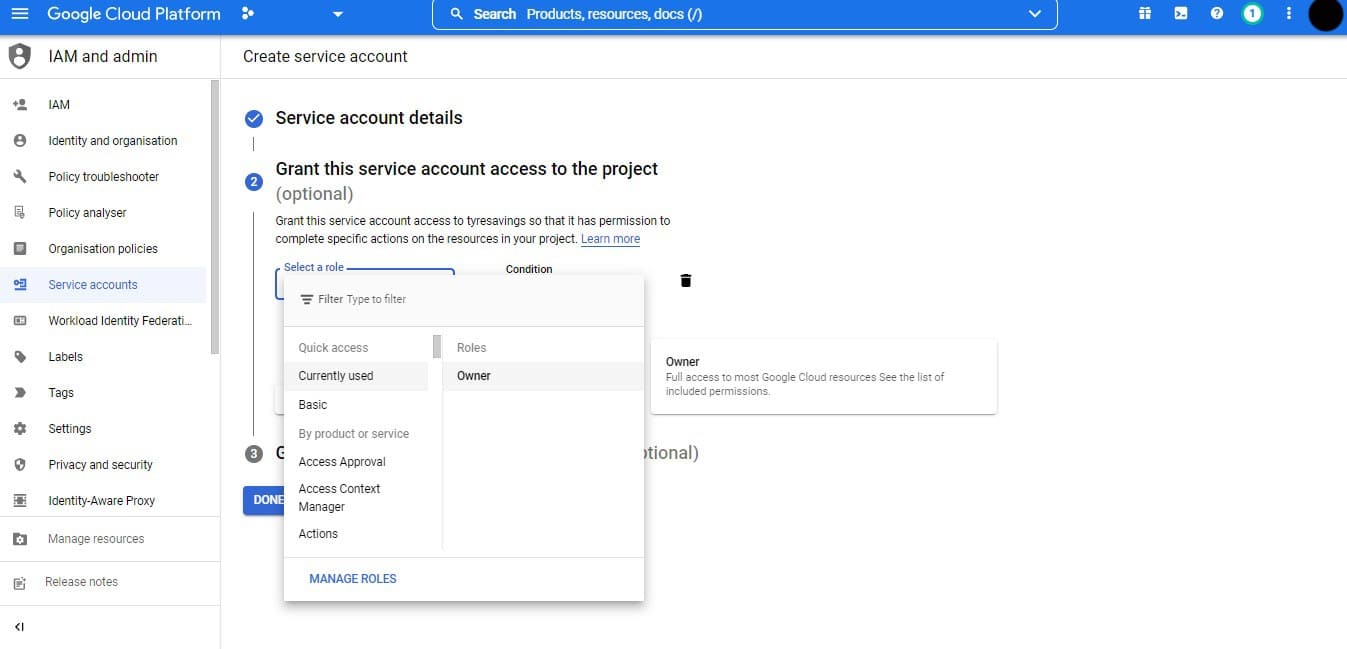1347x649 pixels.
Task: Select Access Context Manager category
Action: [340, 498]
